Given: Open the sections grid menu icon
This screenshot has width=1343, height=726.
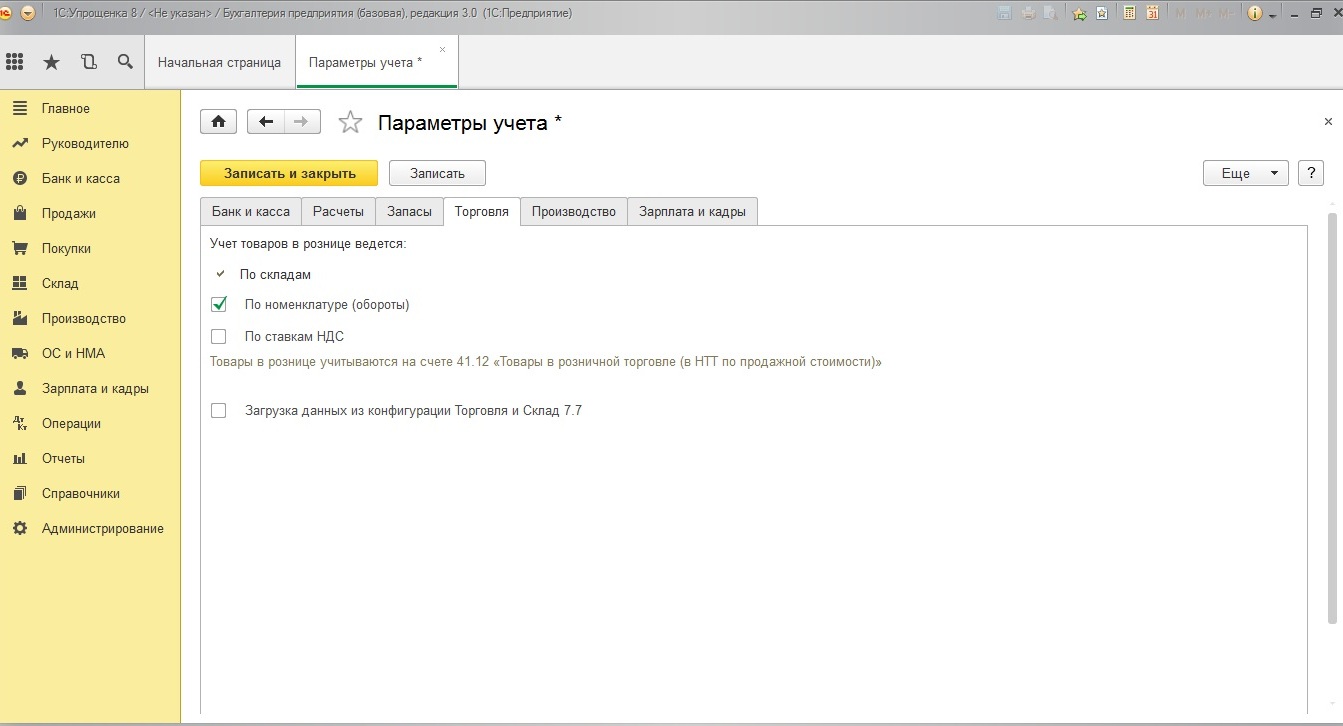Looking at the screenshot, I should click(15, 62).
